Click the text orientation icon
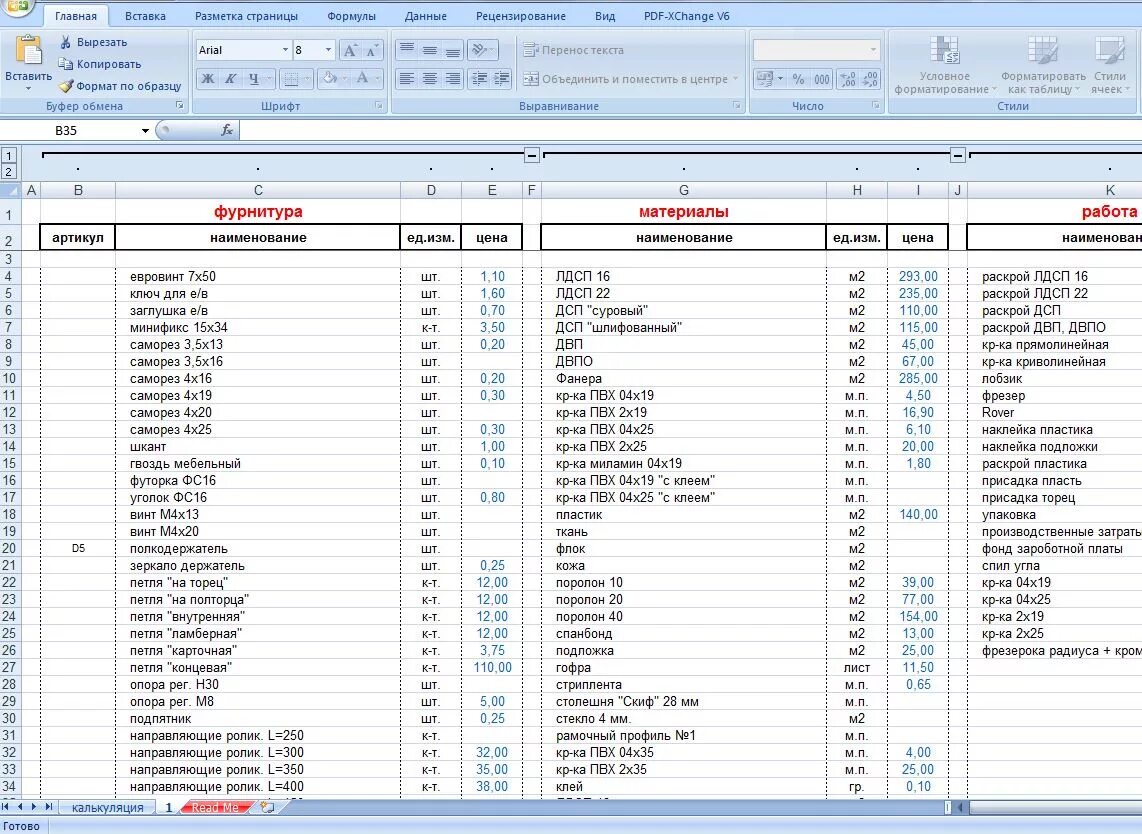The height and width of the screenshot is (834, 1142). click(x=479, y=50)
